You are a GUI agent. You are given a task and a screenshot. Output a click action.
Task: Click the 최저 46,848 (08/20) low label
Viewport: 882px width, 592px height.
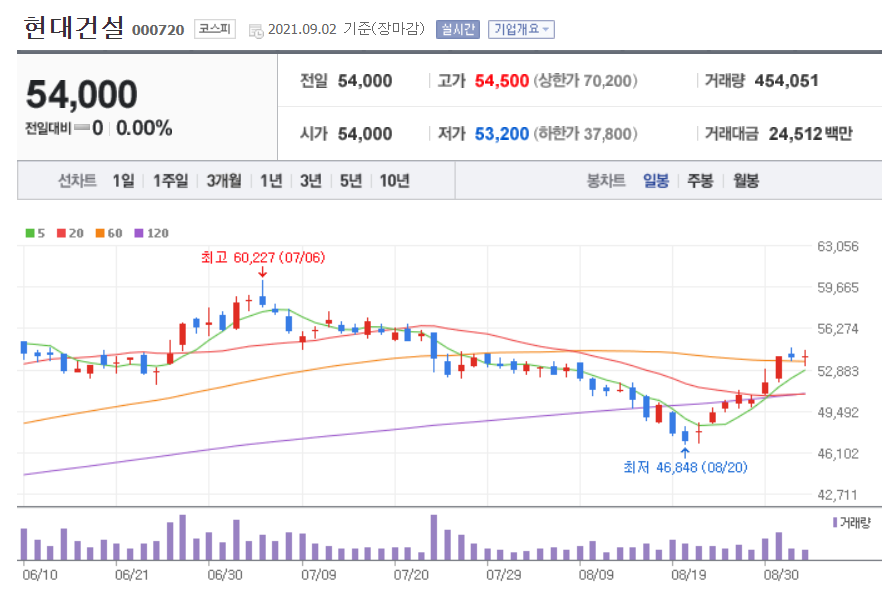[x=685, y=467]
